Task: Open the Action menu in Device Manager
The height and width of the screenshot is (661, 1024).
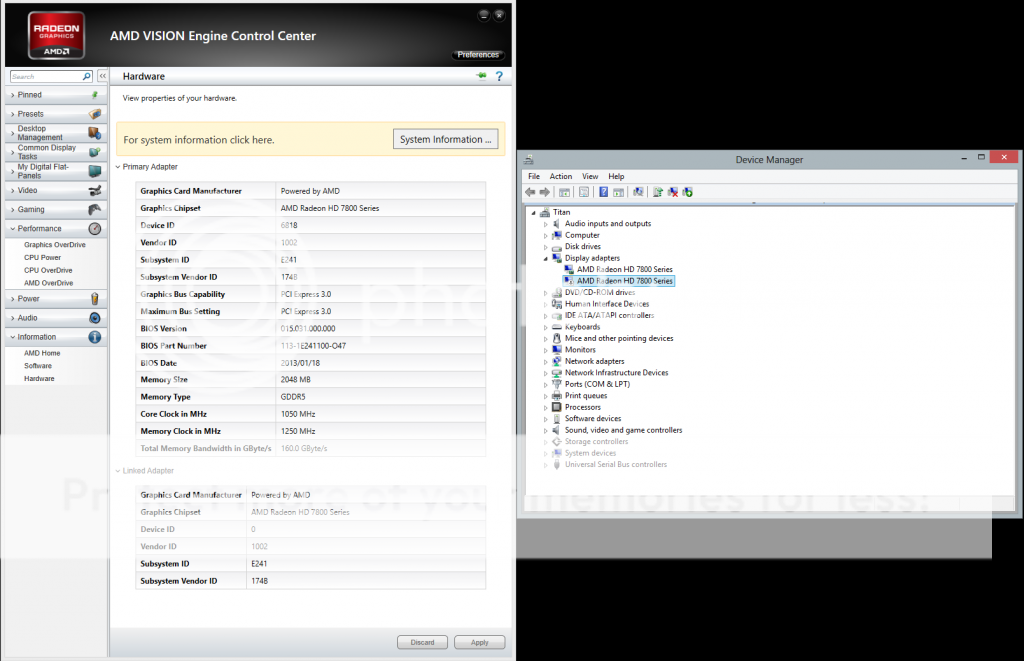Action: [560, 176]
